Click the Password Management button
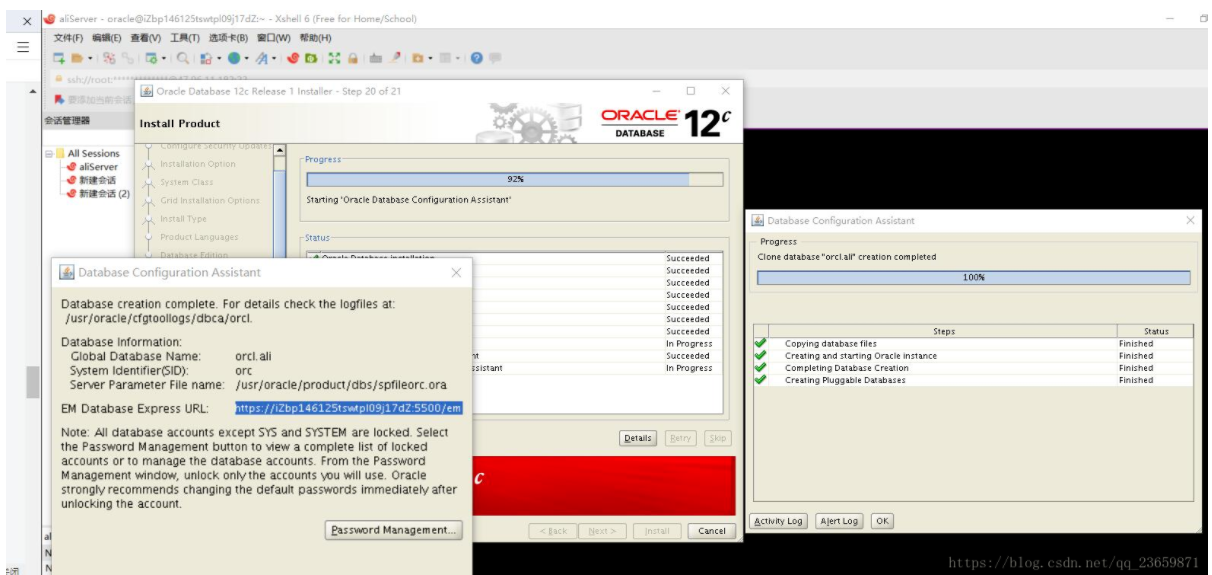The height and width of the screenshot is (575, 1212). point(394,530)
